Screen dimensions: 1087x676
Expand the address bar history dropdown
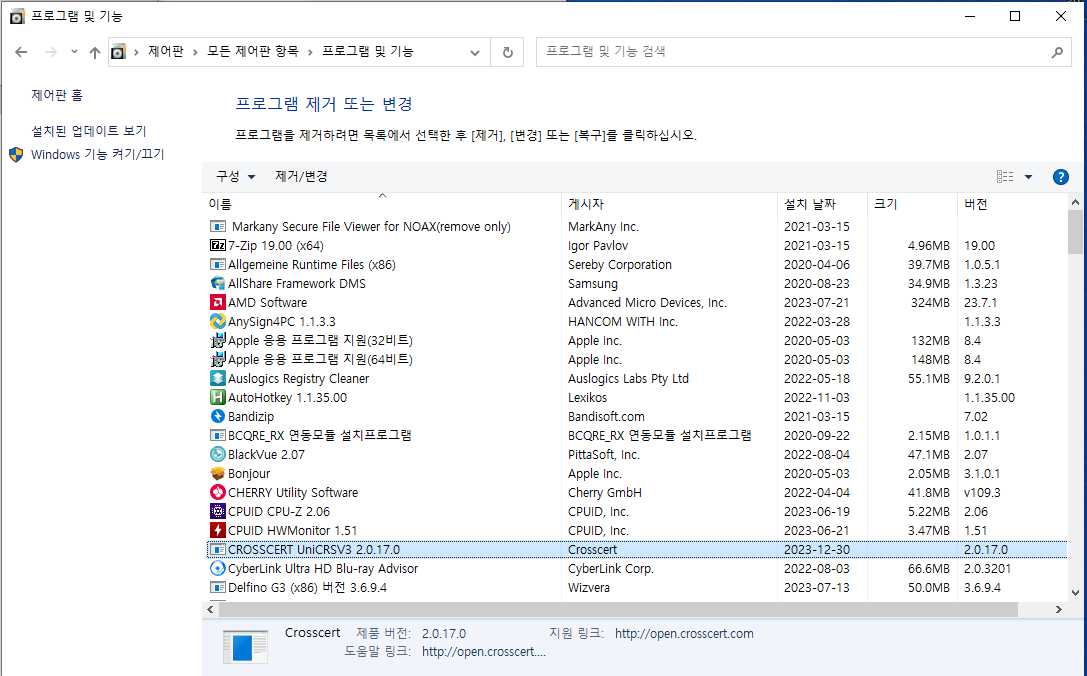474,52
